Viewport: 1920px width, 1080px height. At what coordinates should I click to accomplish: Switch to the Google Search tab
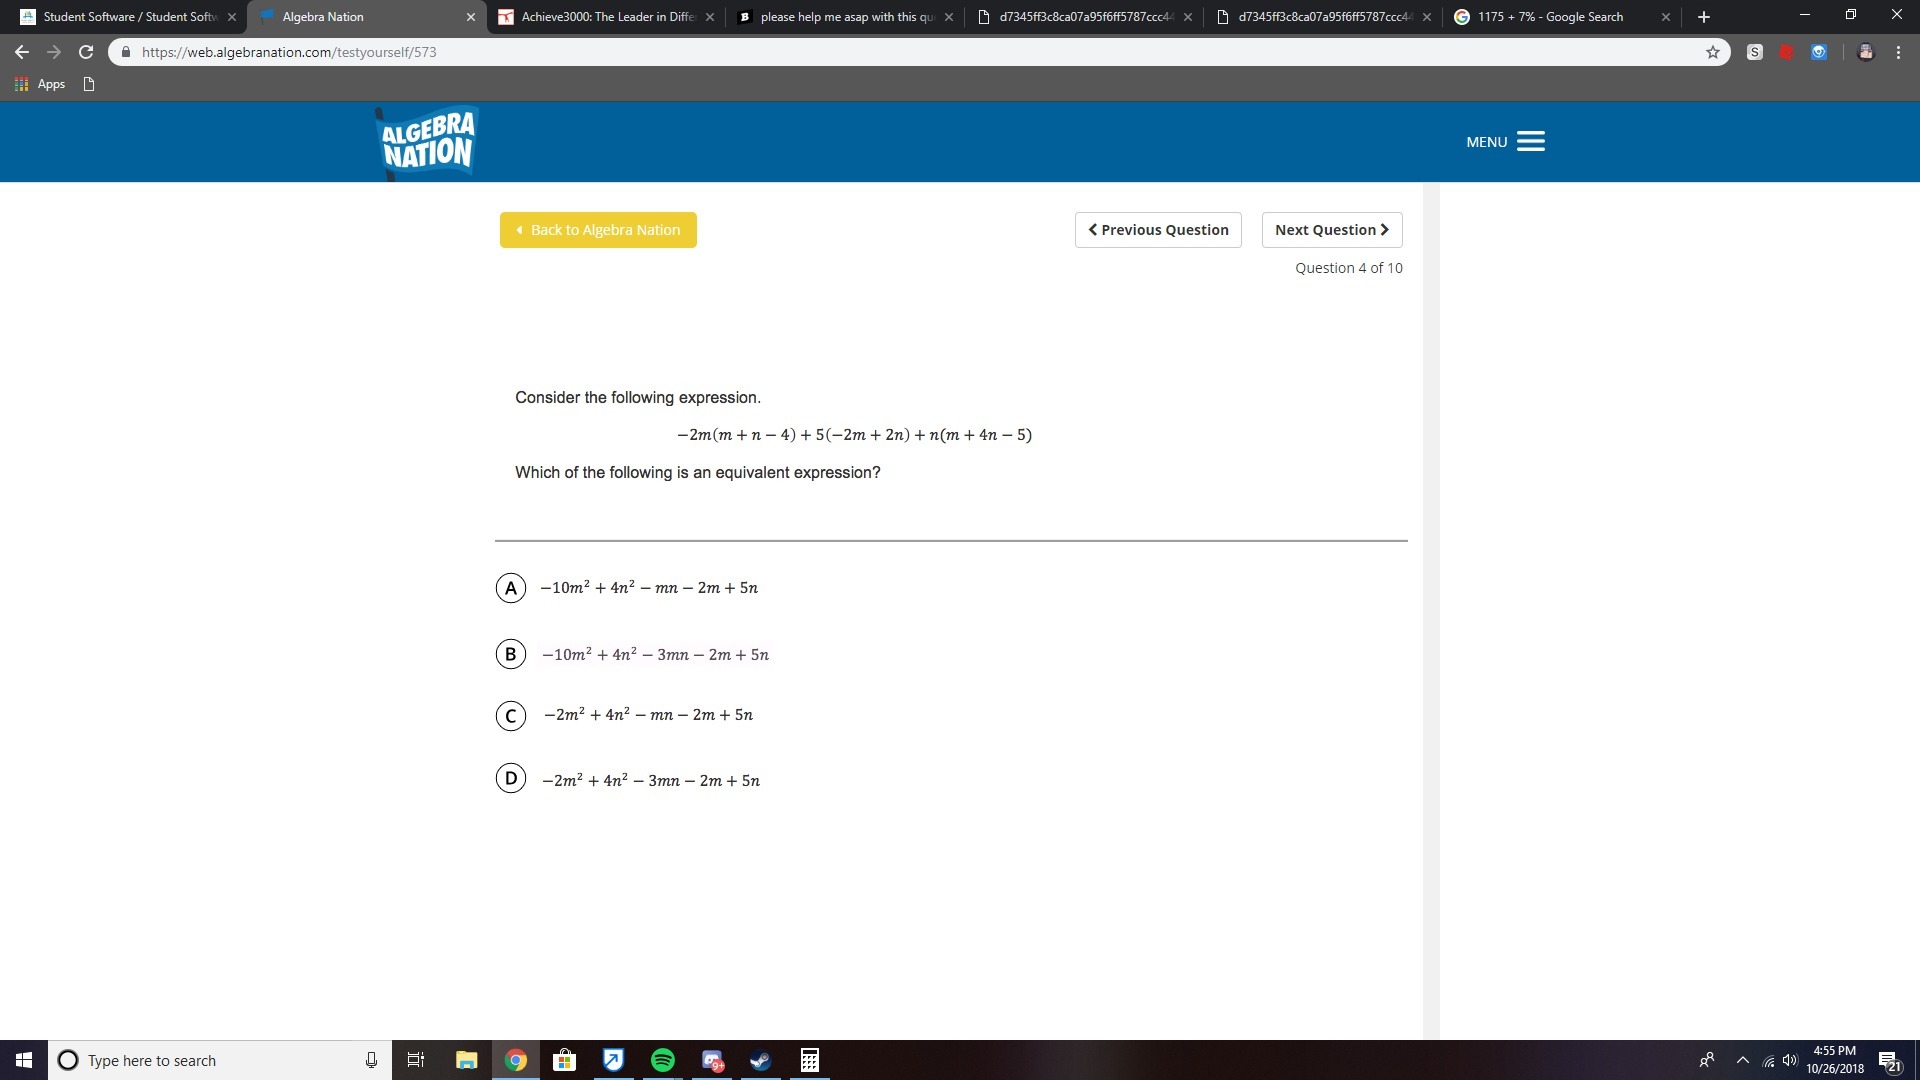(x=1550, y=17)
